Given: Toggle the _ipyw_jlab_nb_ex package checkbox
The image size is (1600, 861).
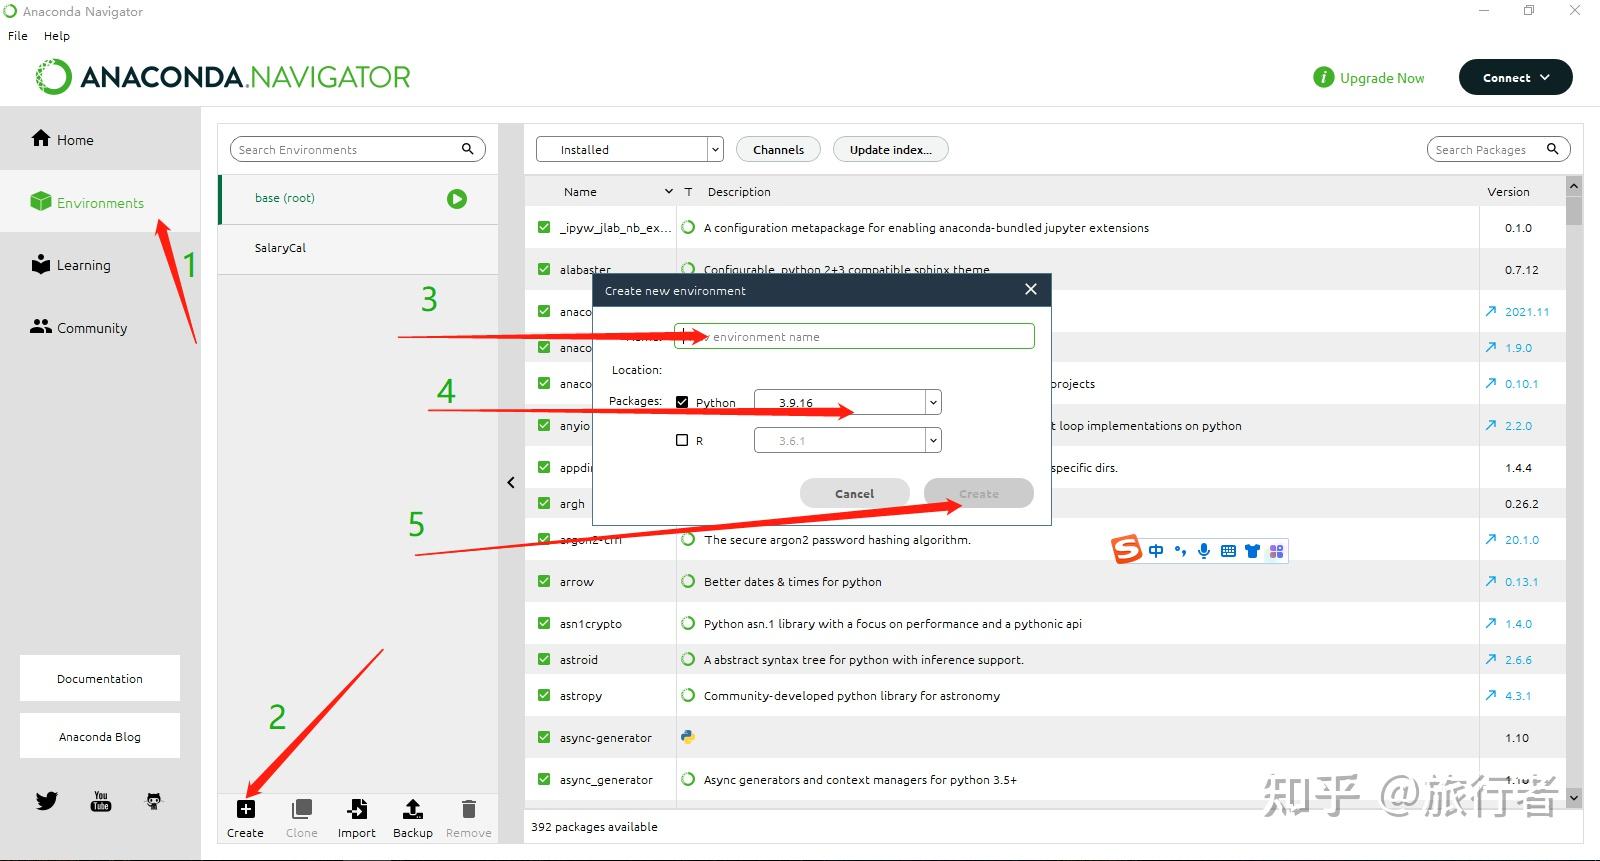Looking at the screenshot, I should (544, 228).
